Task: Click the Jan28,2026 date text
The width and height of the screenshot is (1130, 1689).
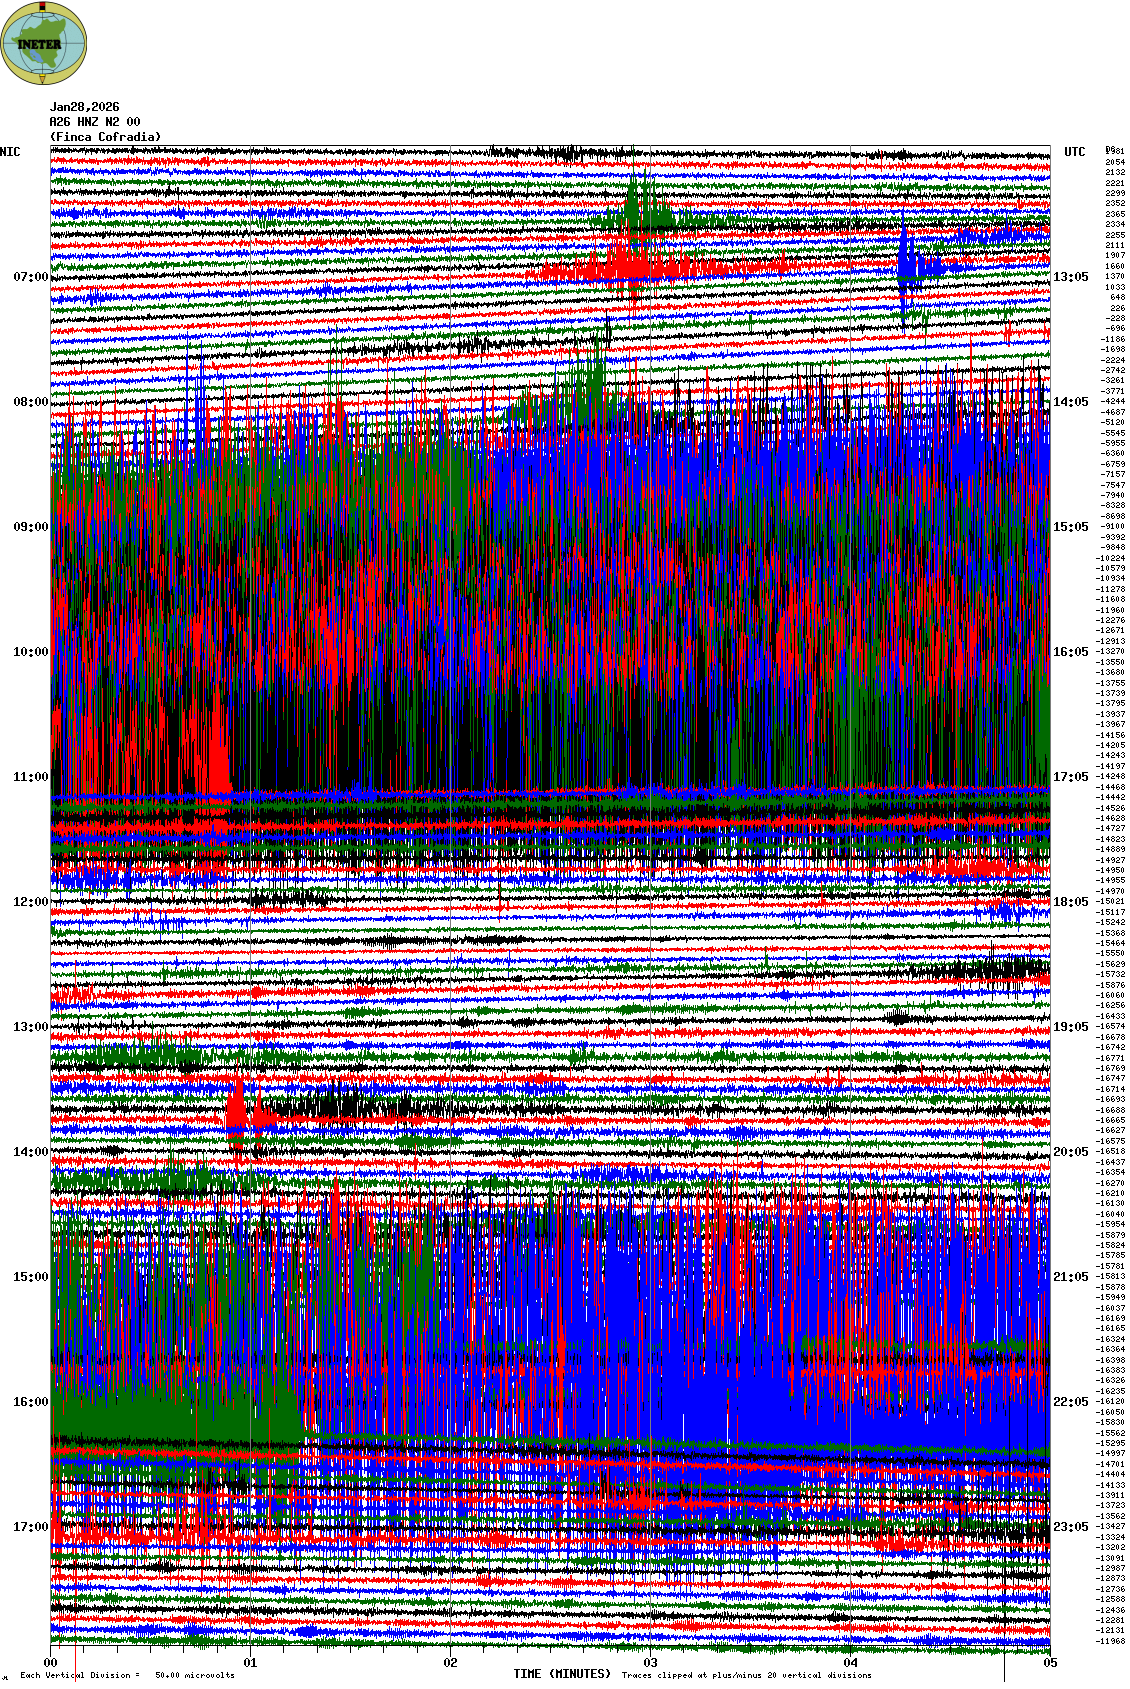Action: (x=84, y=107)
